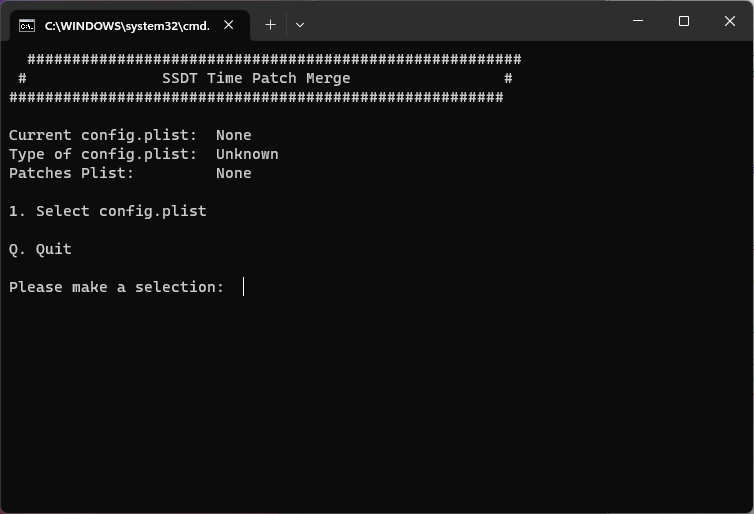Image resolution: width=754 pixels, height=514 pixels.
Task: Focus the "Please make a selection" prompt cursor
Action: coord(243,287)
